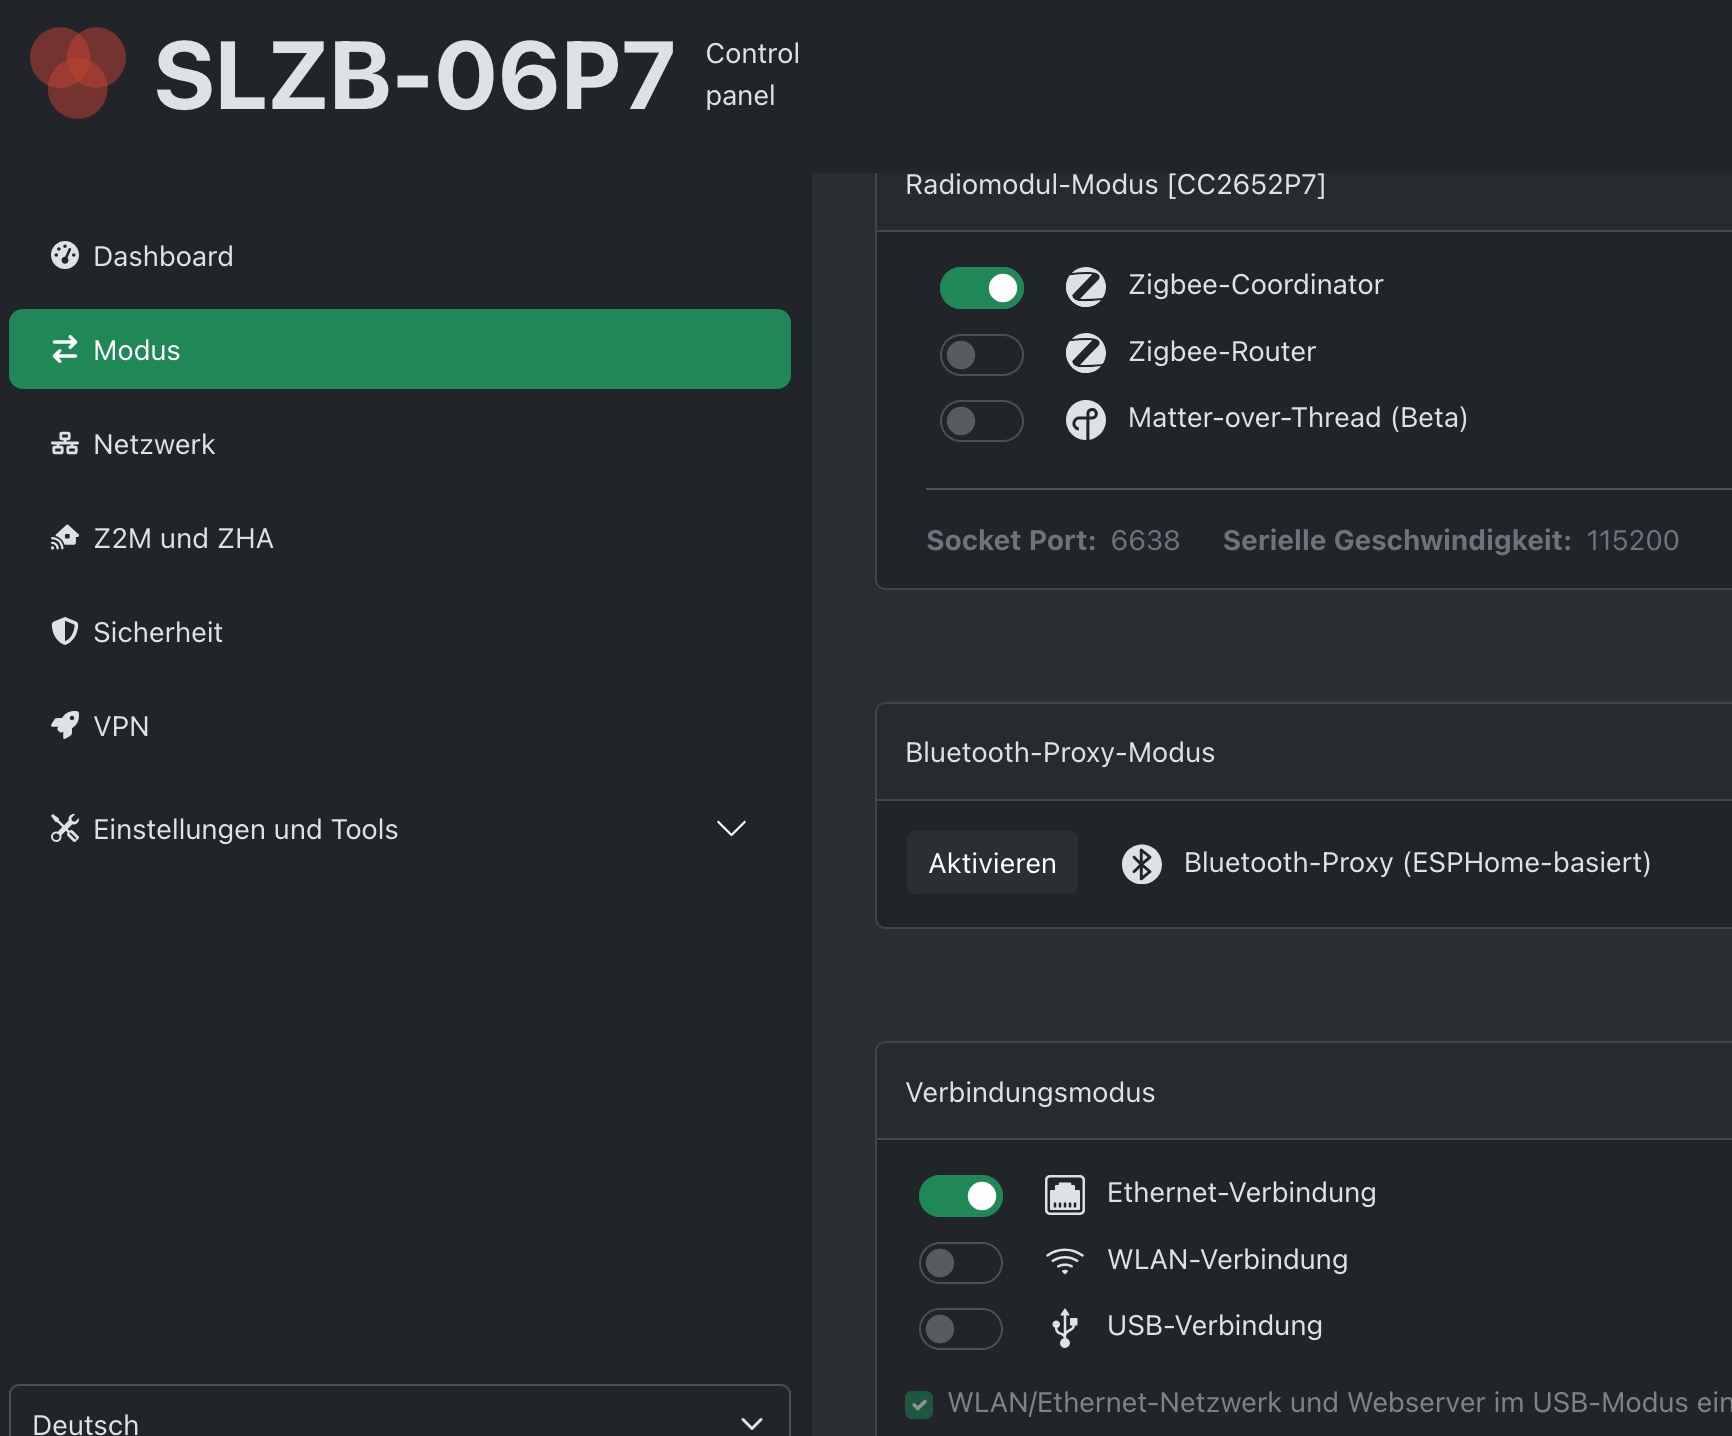Go to the Netzwerk page

(400, 443)
